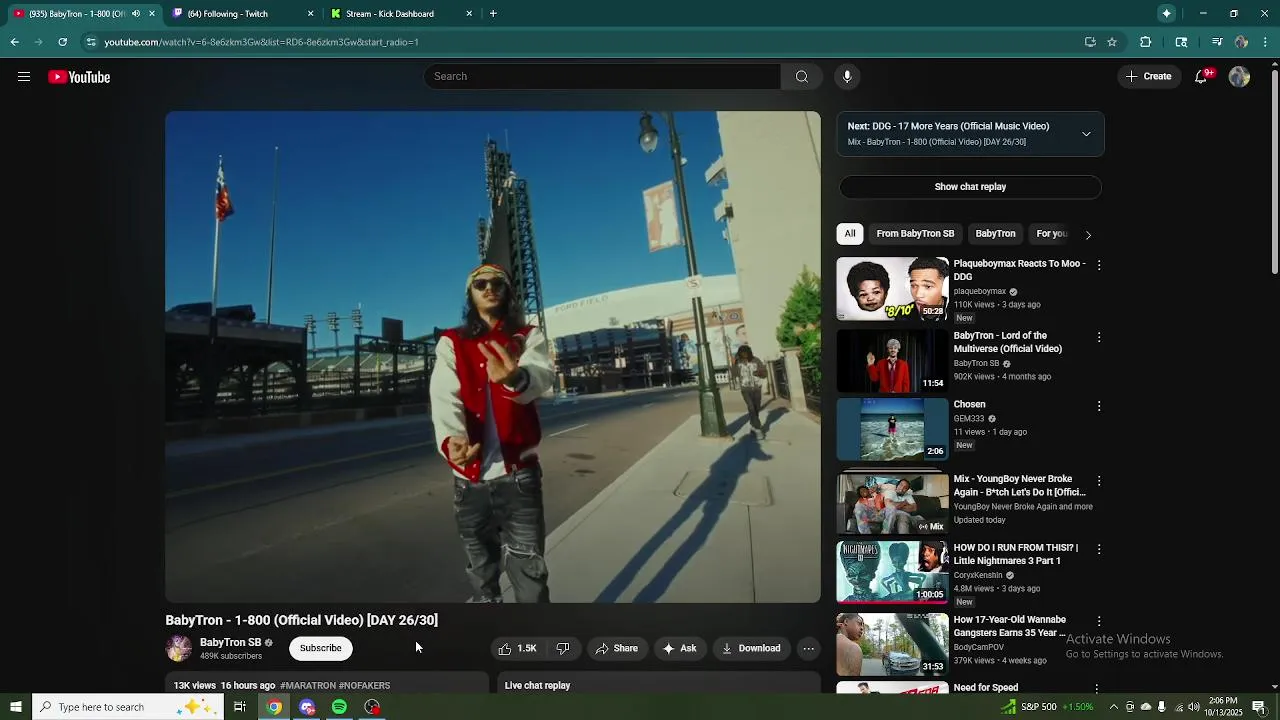Select the For you filter chip

(1051, 234)
